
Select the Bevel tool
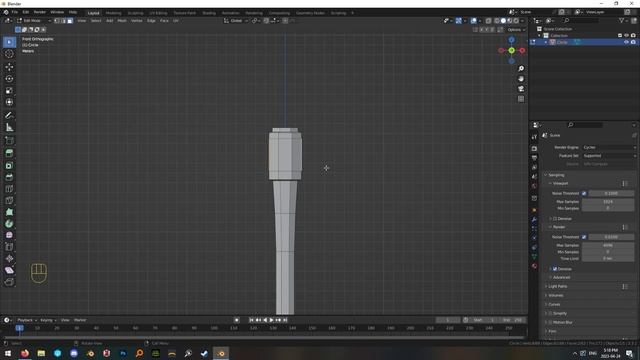pos(9,177)
